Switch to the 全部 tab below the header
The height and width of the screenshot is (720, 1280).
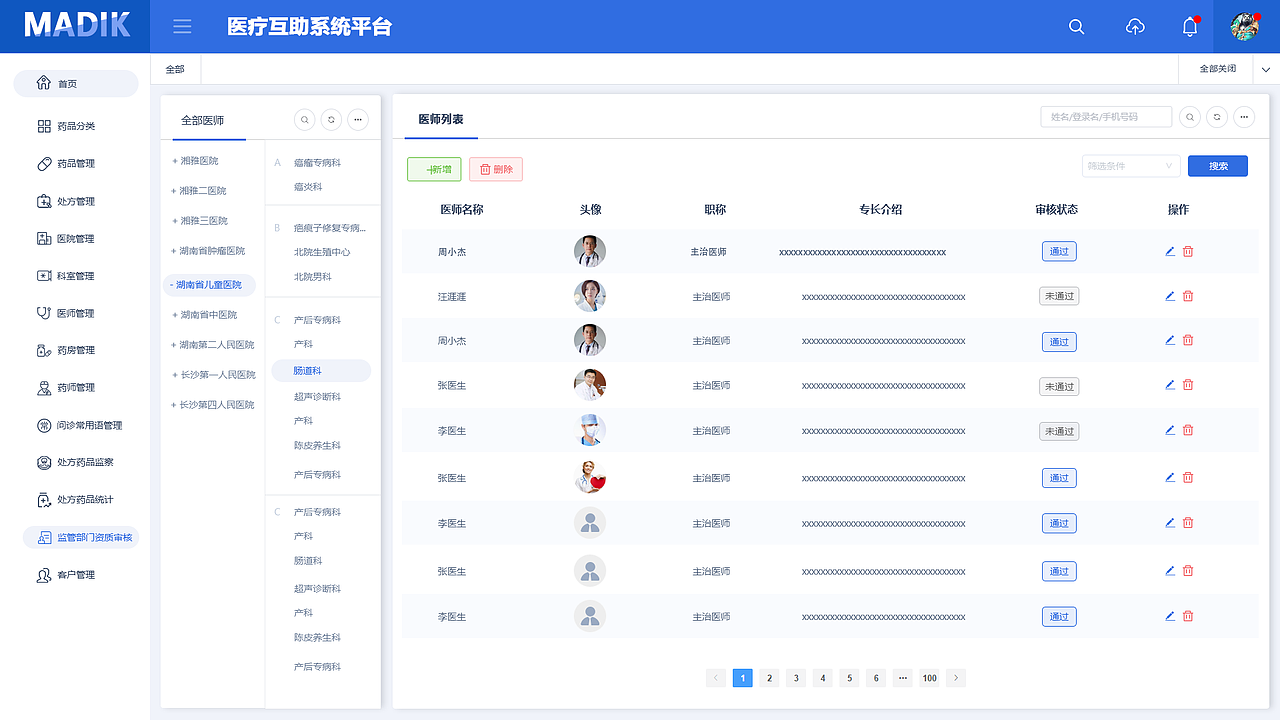(175, 68)
